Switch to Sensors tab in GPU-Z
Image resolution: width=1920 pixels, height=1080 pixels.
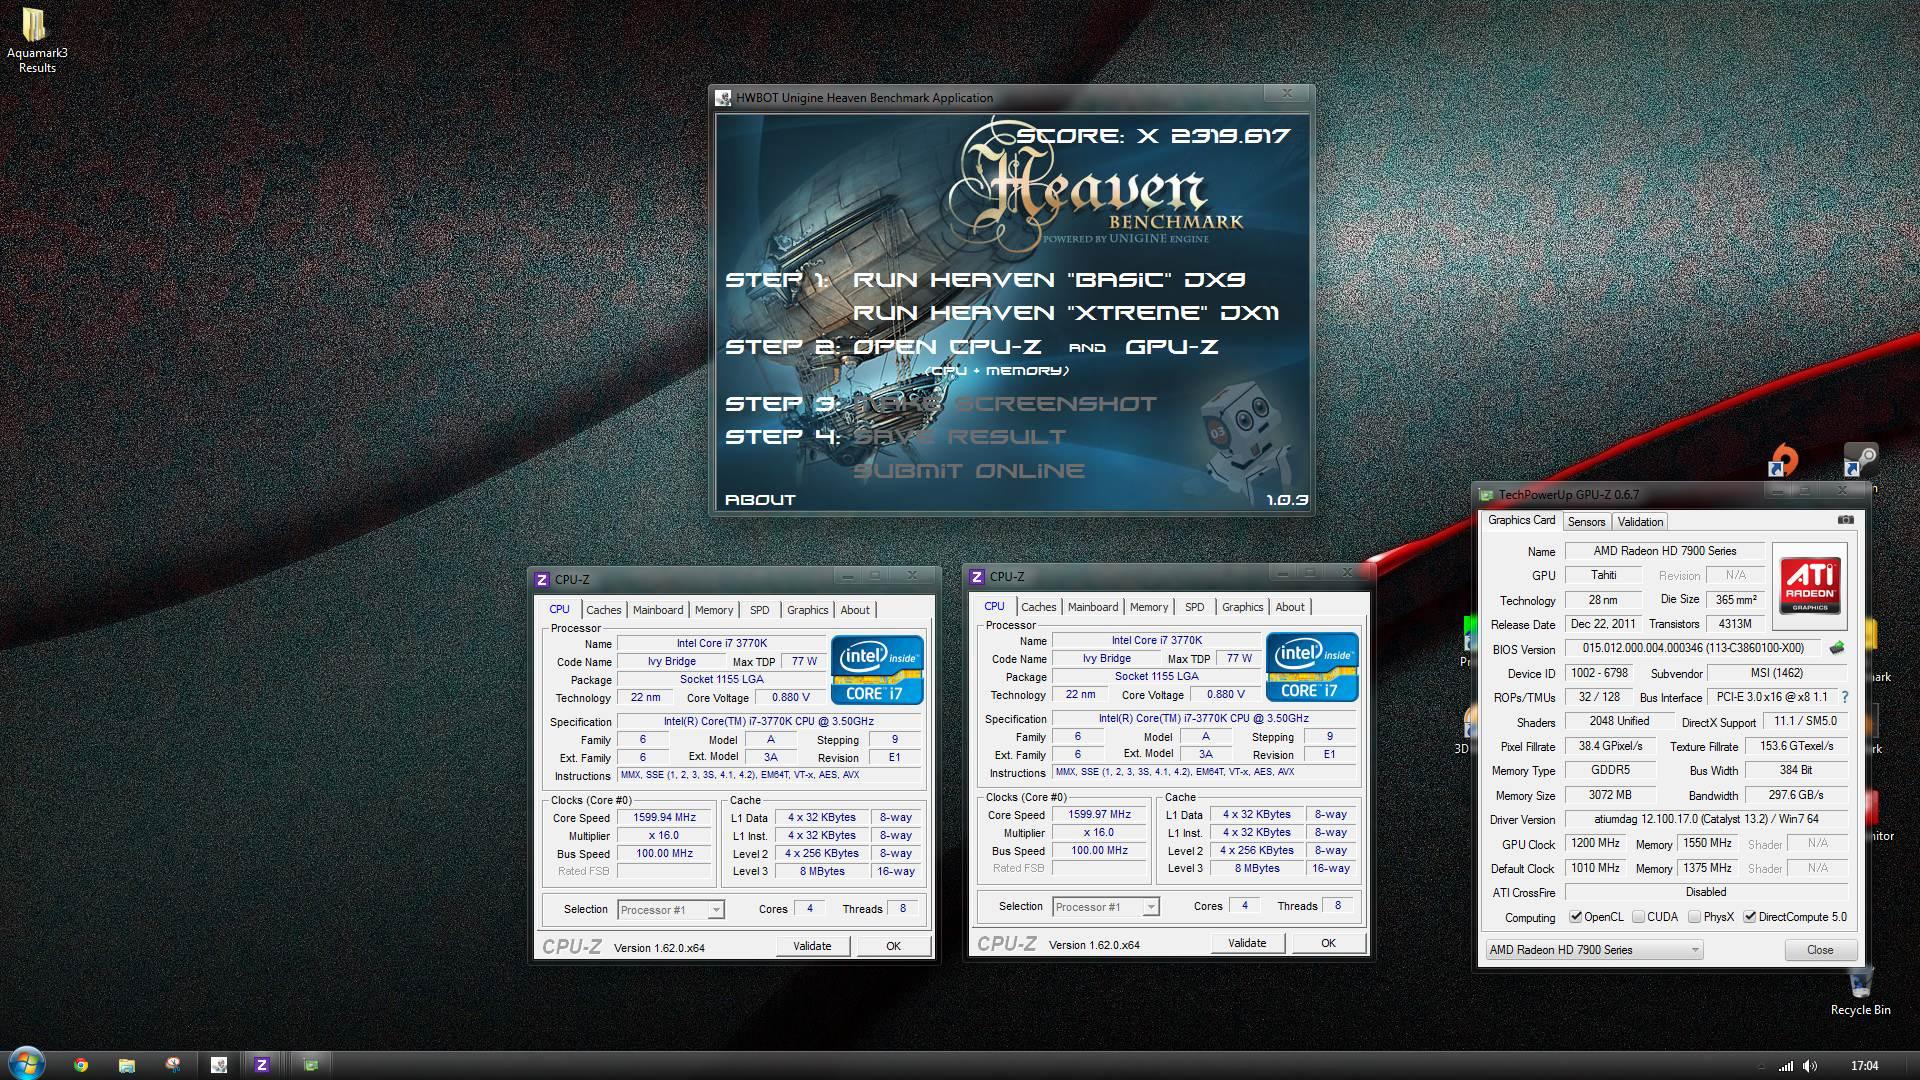coord(1586,521)
